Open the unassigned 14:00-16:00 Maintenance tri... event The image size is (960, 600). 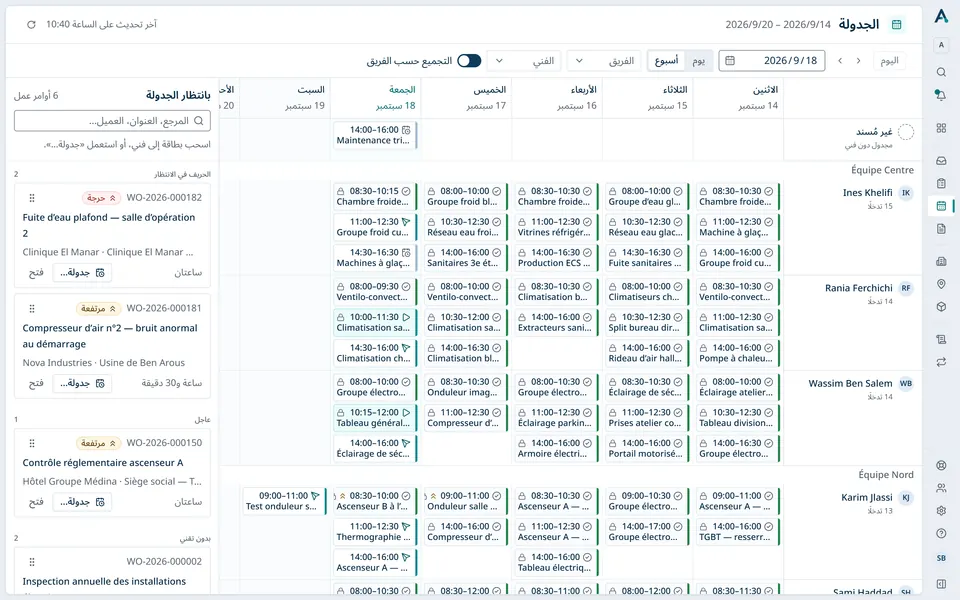[x=375, y=135]
